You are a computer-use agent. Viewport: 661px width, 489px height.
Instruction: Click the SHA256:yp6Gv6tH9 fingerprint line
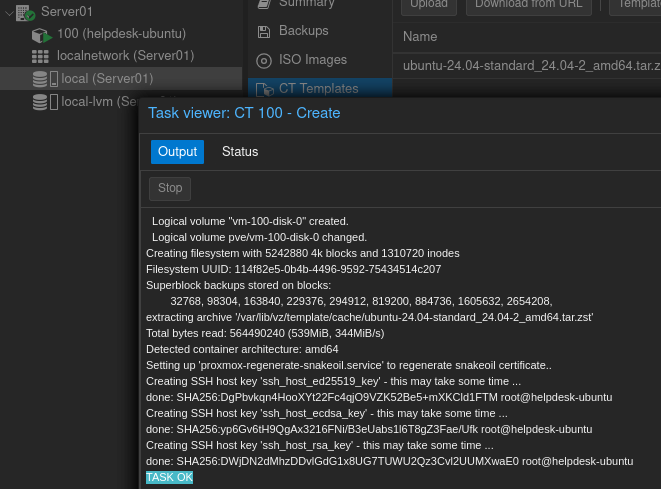[x=369, y=430]
